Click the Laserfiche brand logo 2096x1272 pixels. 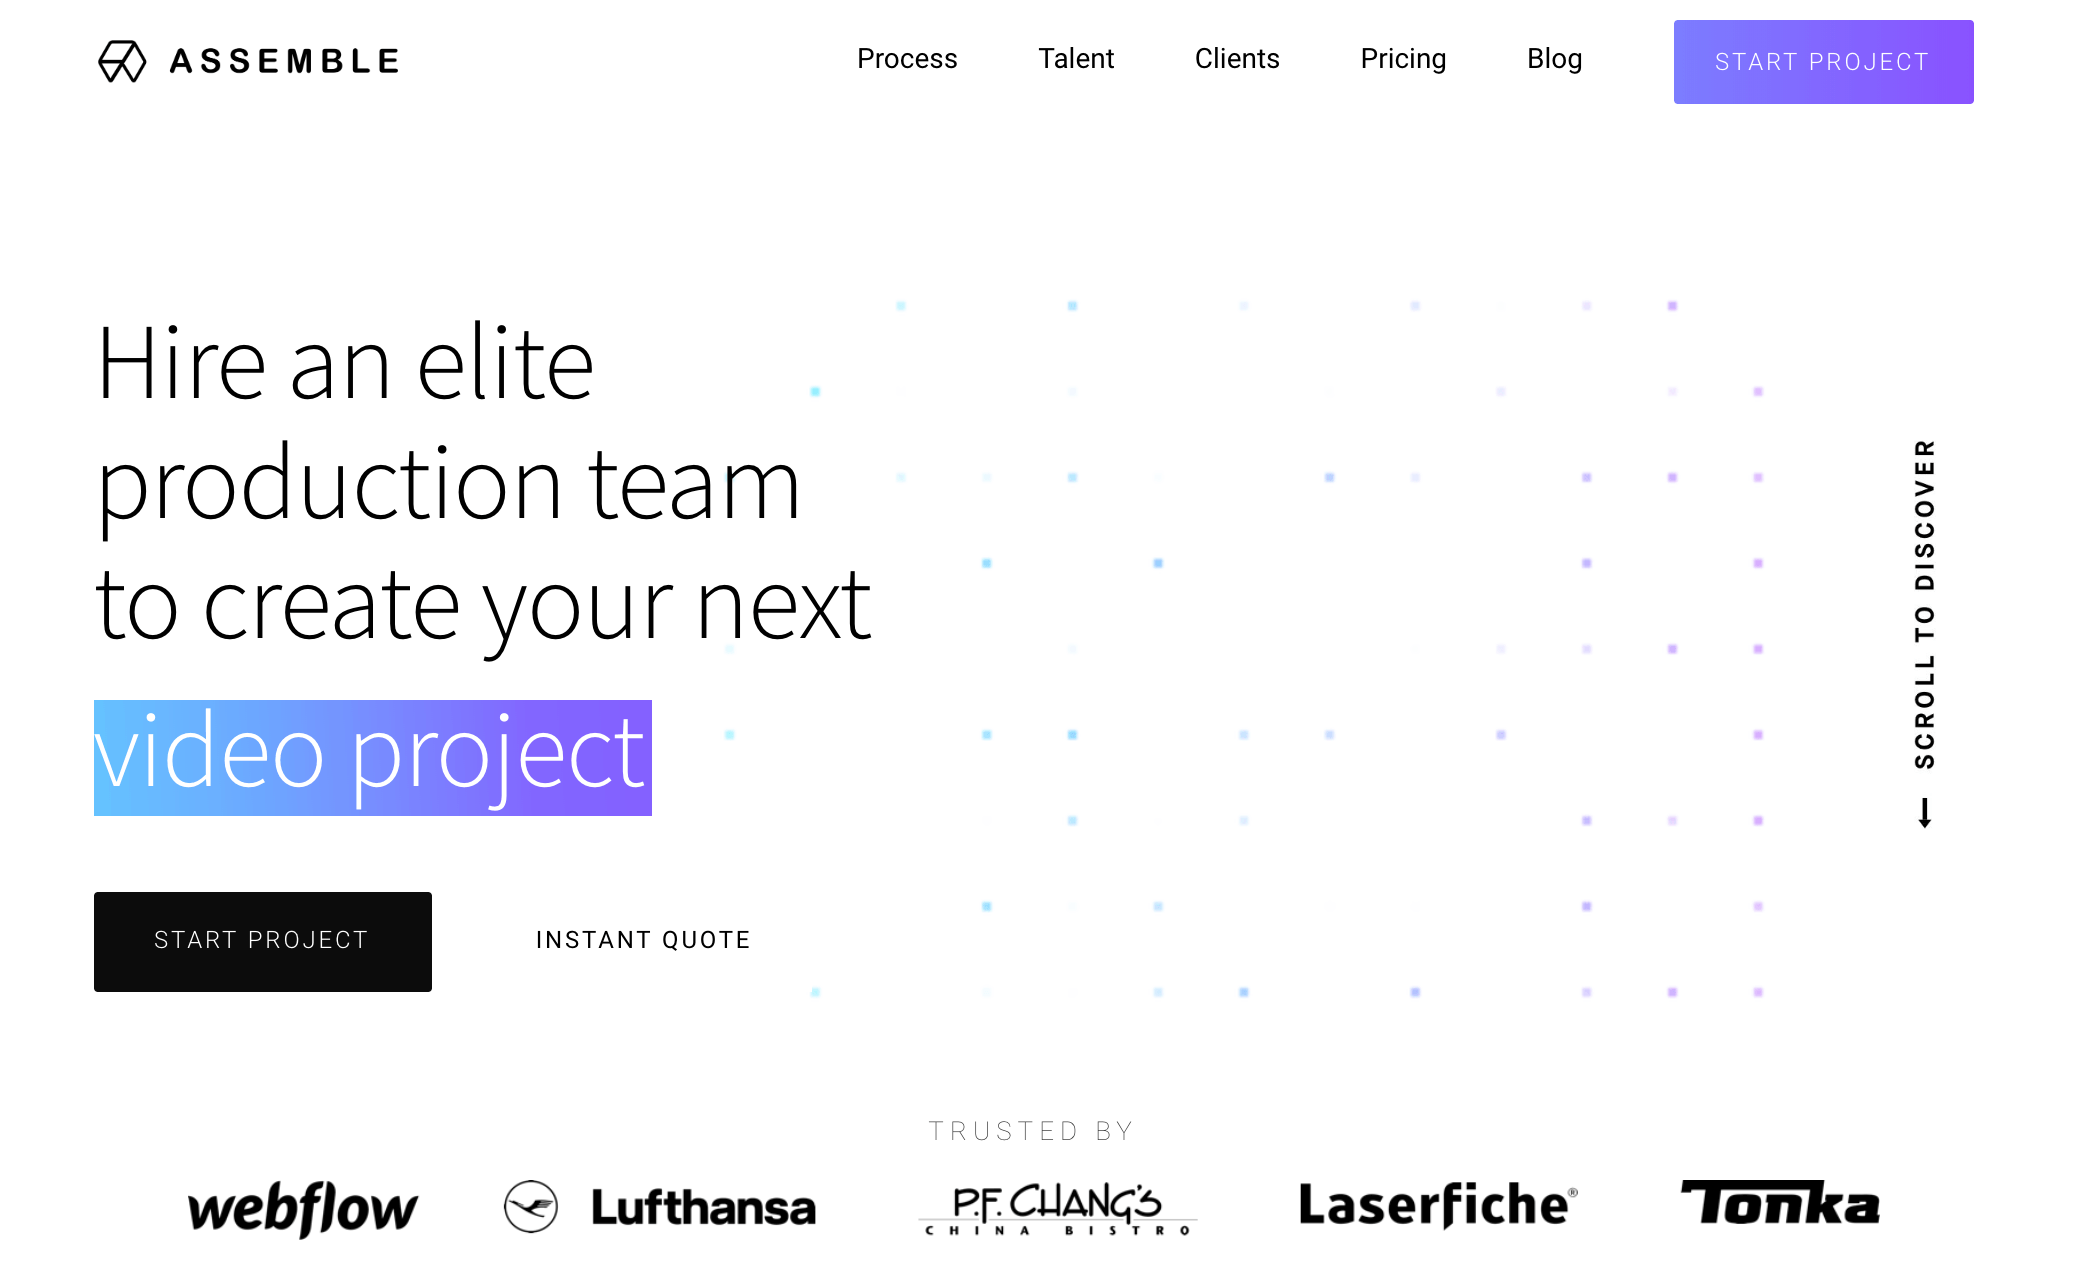(1431, 1203)
